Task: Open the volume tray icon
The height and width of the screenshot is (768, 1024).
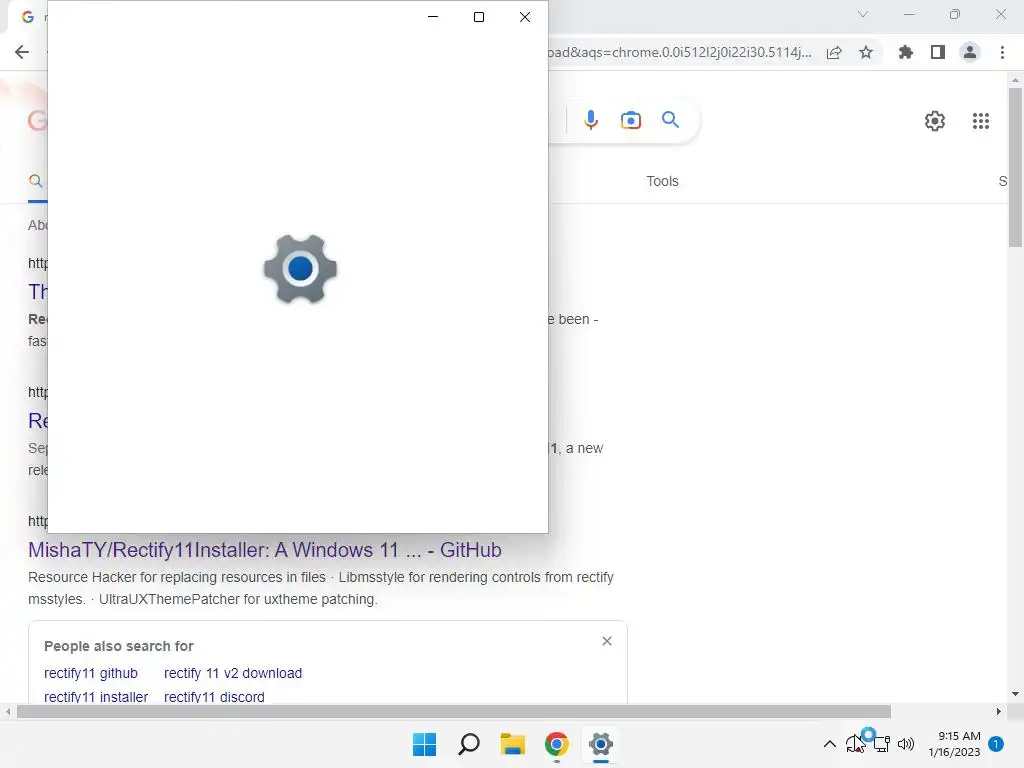Action: (x=906, y=744)
